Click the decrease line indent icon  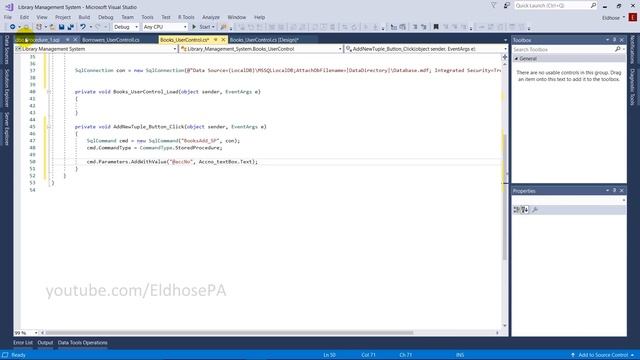[393, 27]
